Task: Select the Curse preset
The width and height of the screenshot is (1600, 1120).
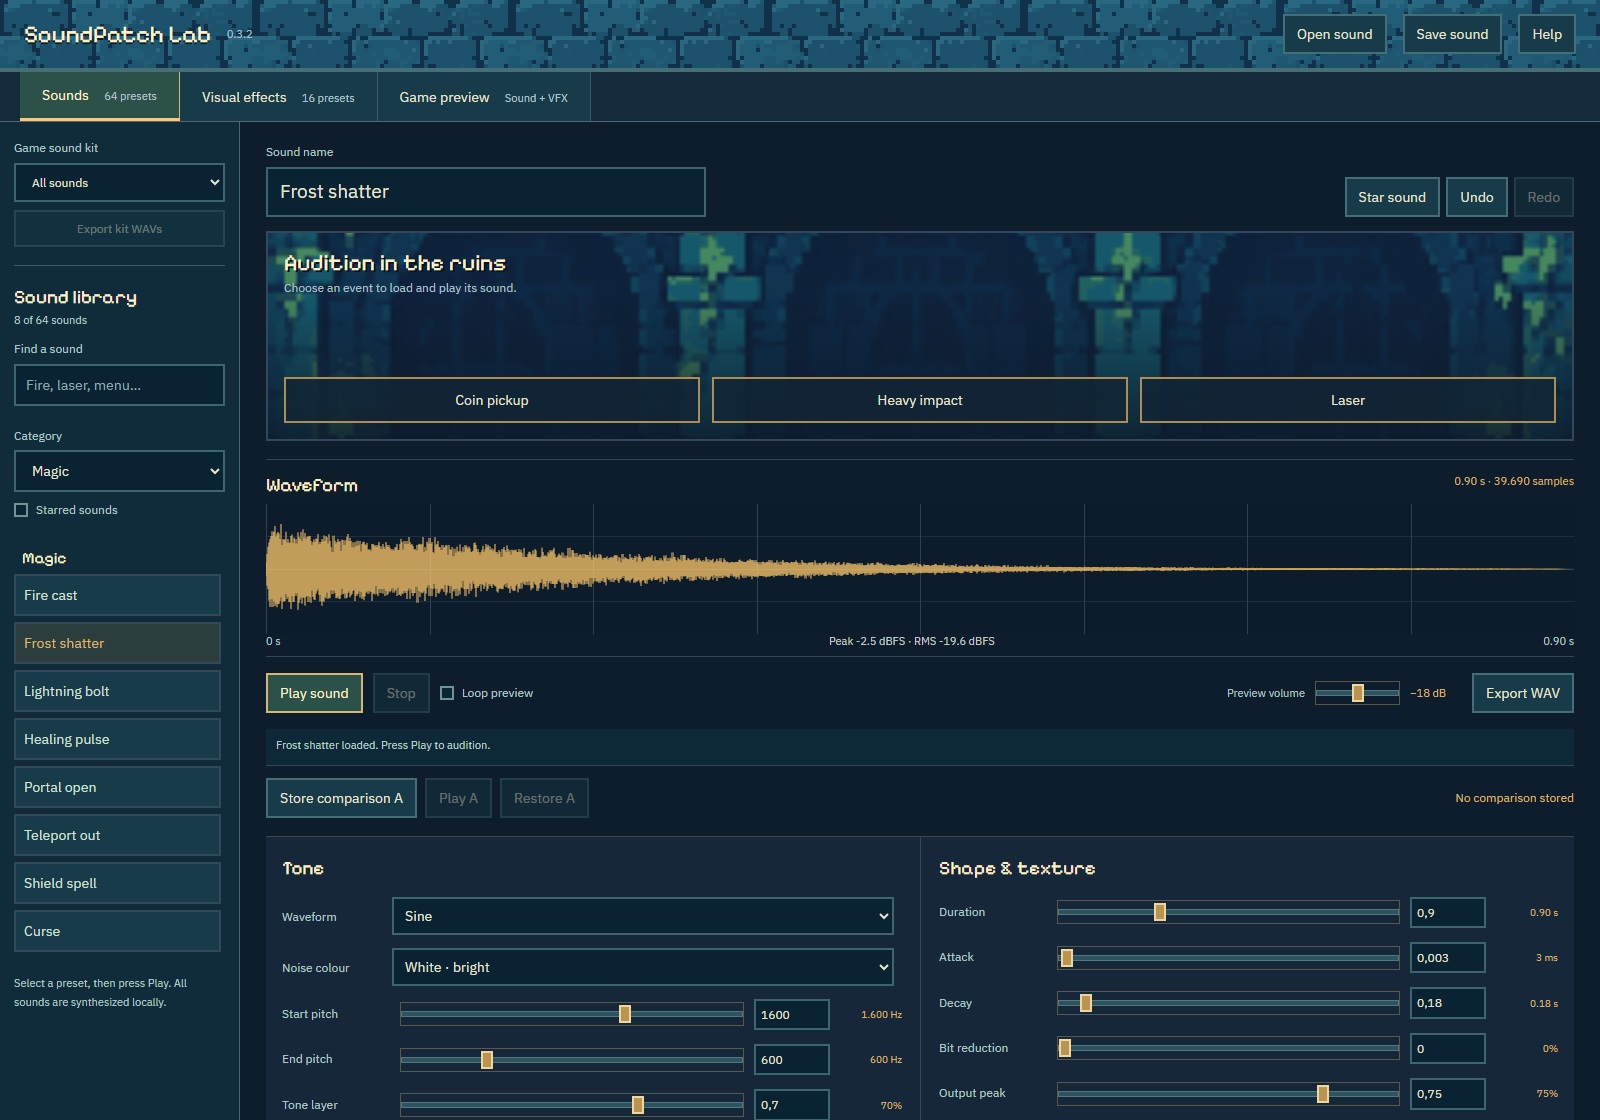Action: tap(117, 931)
